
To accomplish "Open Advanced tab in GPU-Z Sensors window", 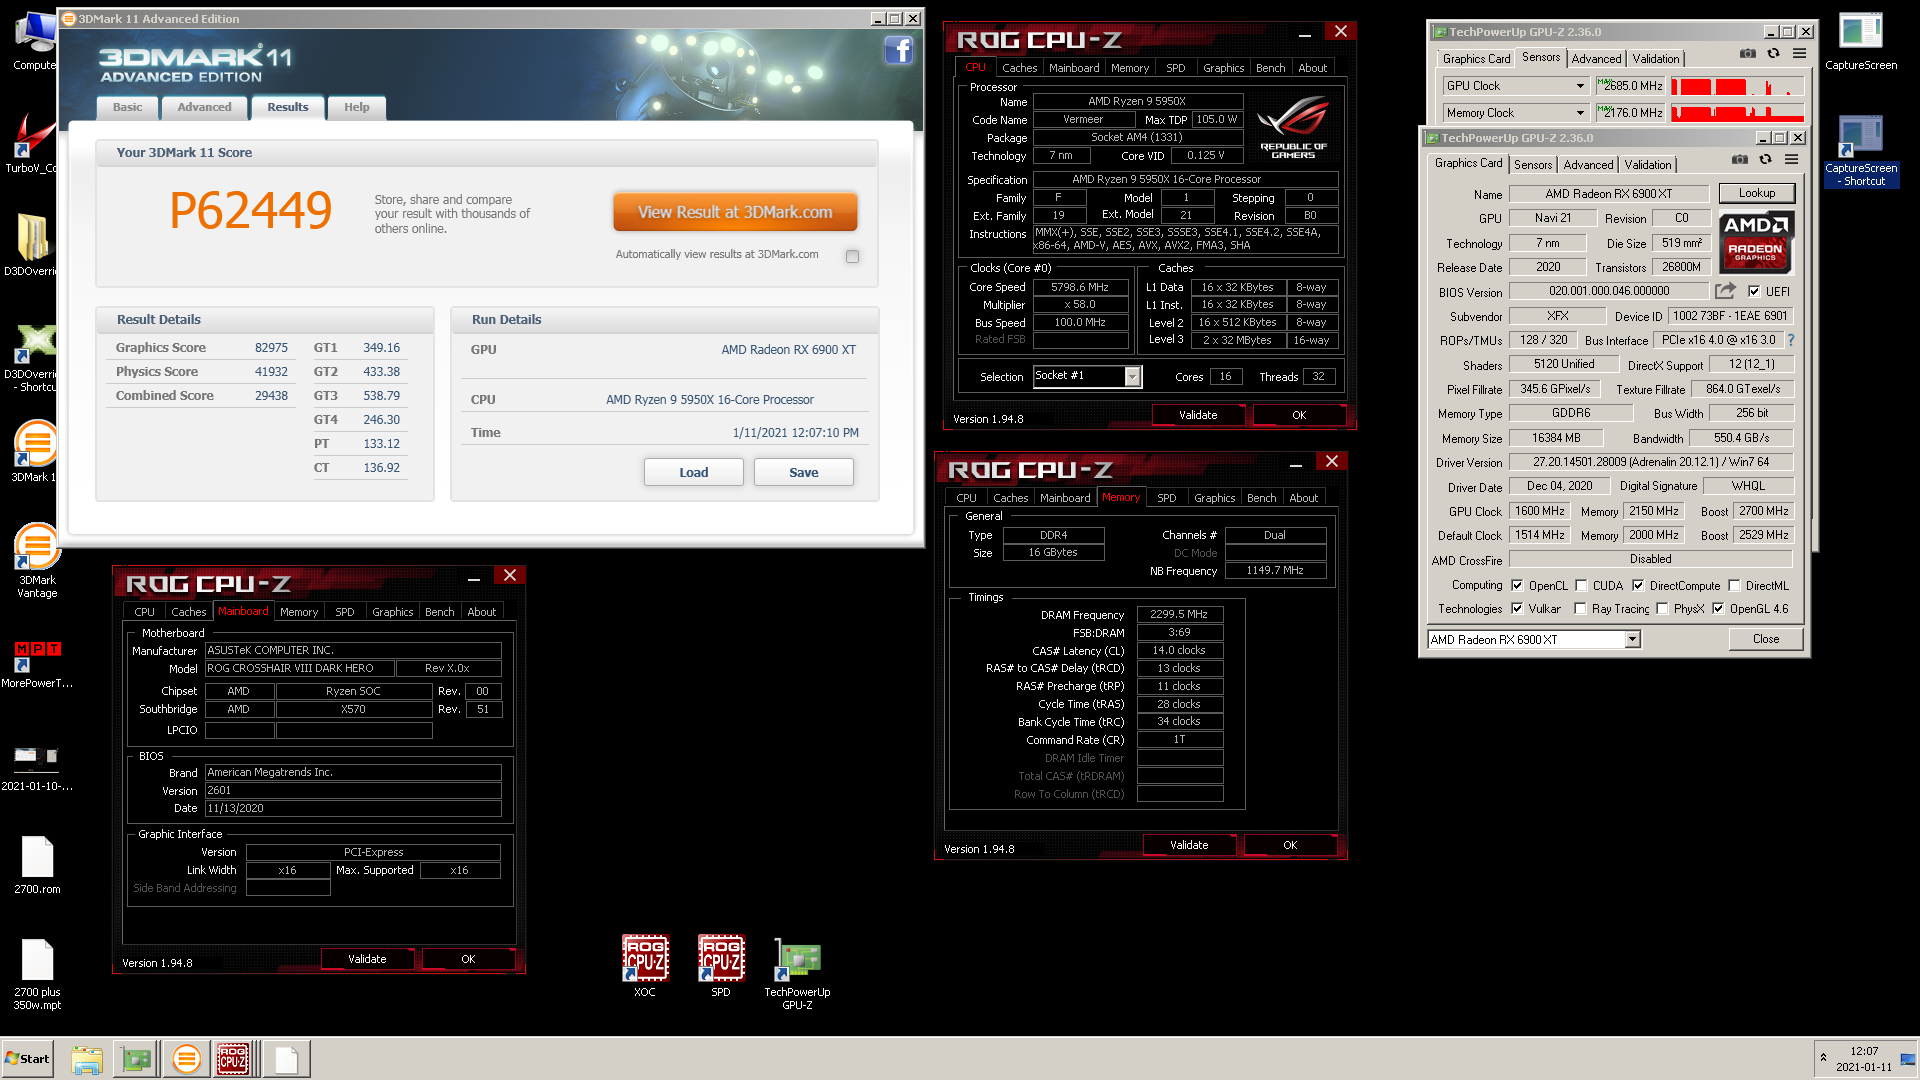I will 1596,59.
